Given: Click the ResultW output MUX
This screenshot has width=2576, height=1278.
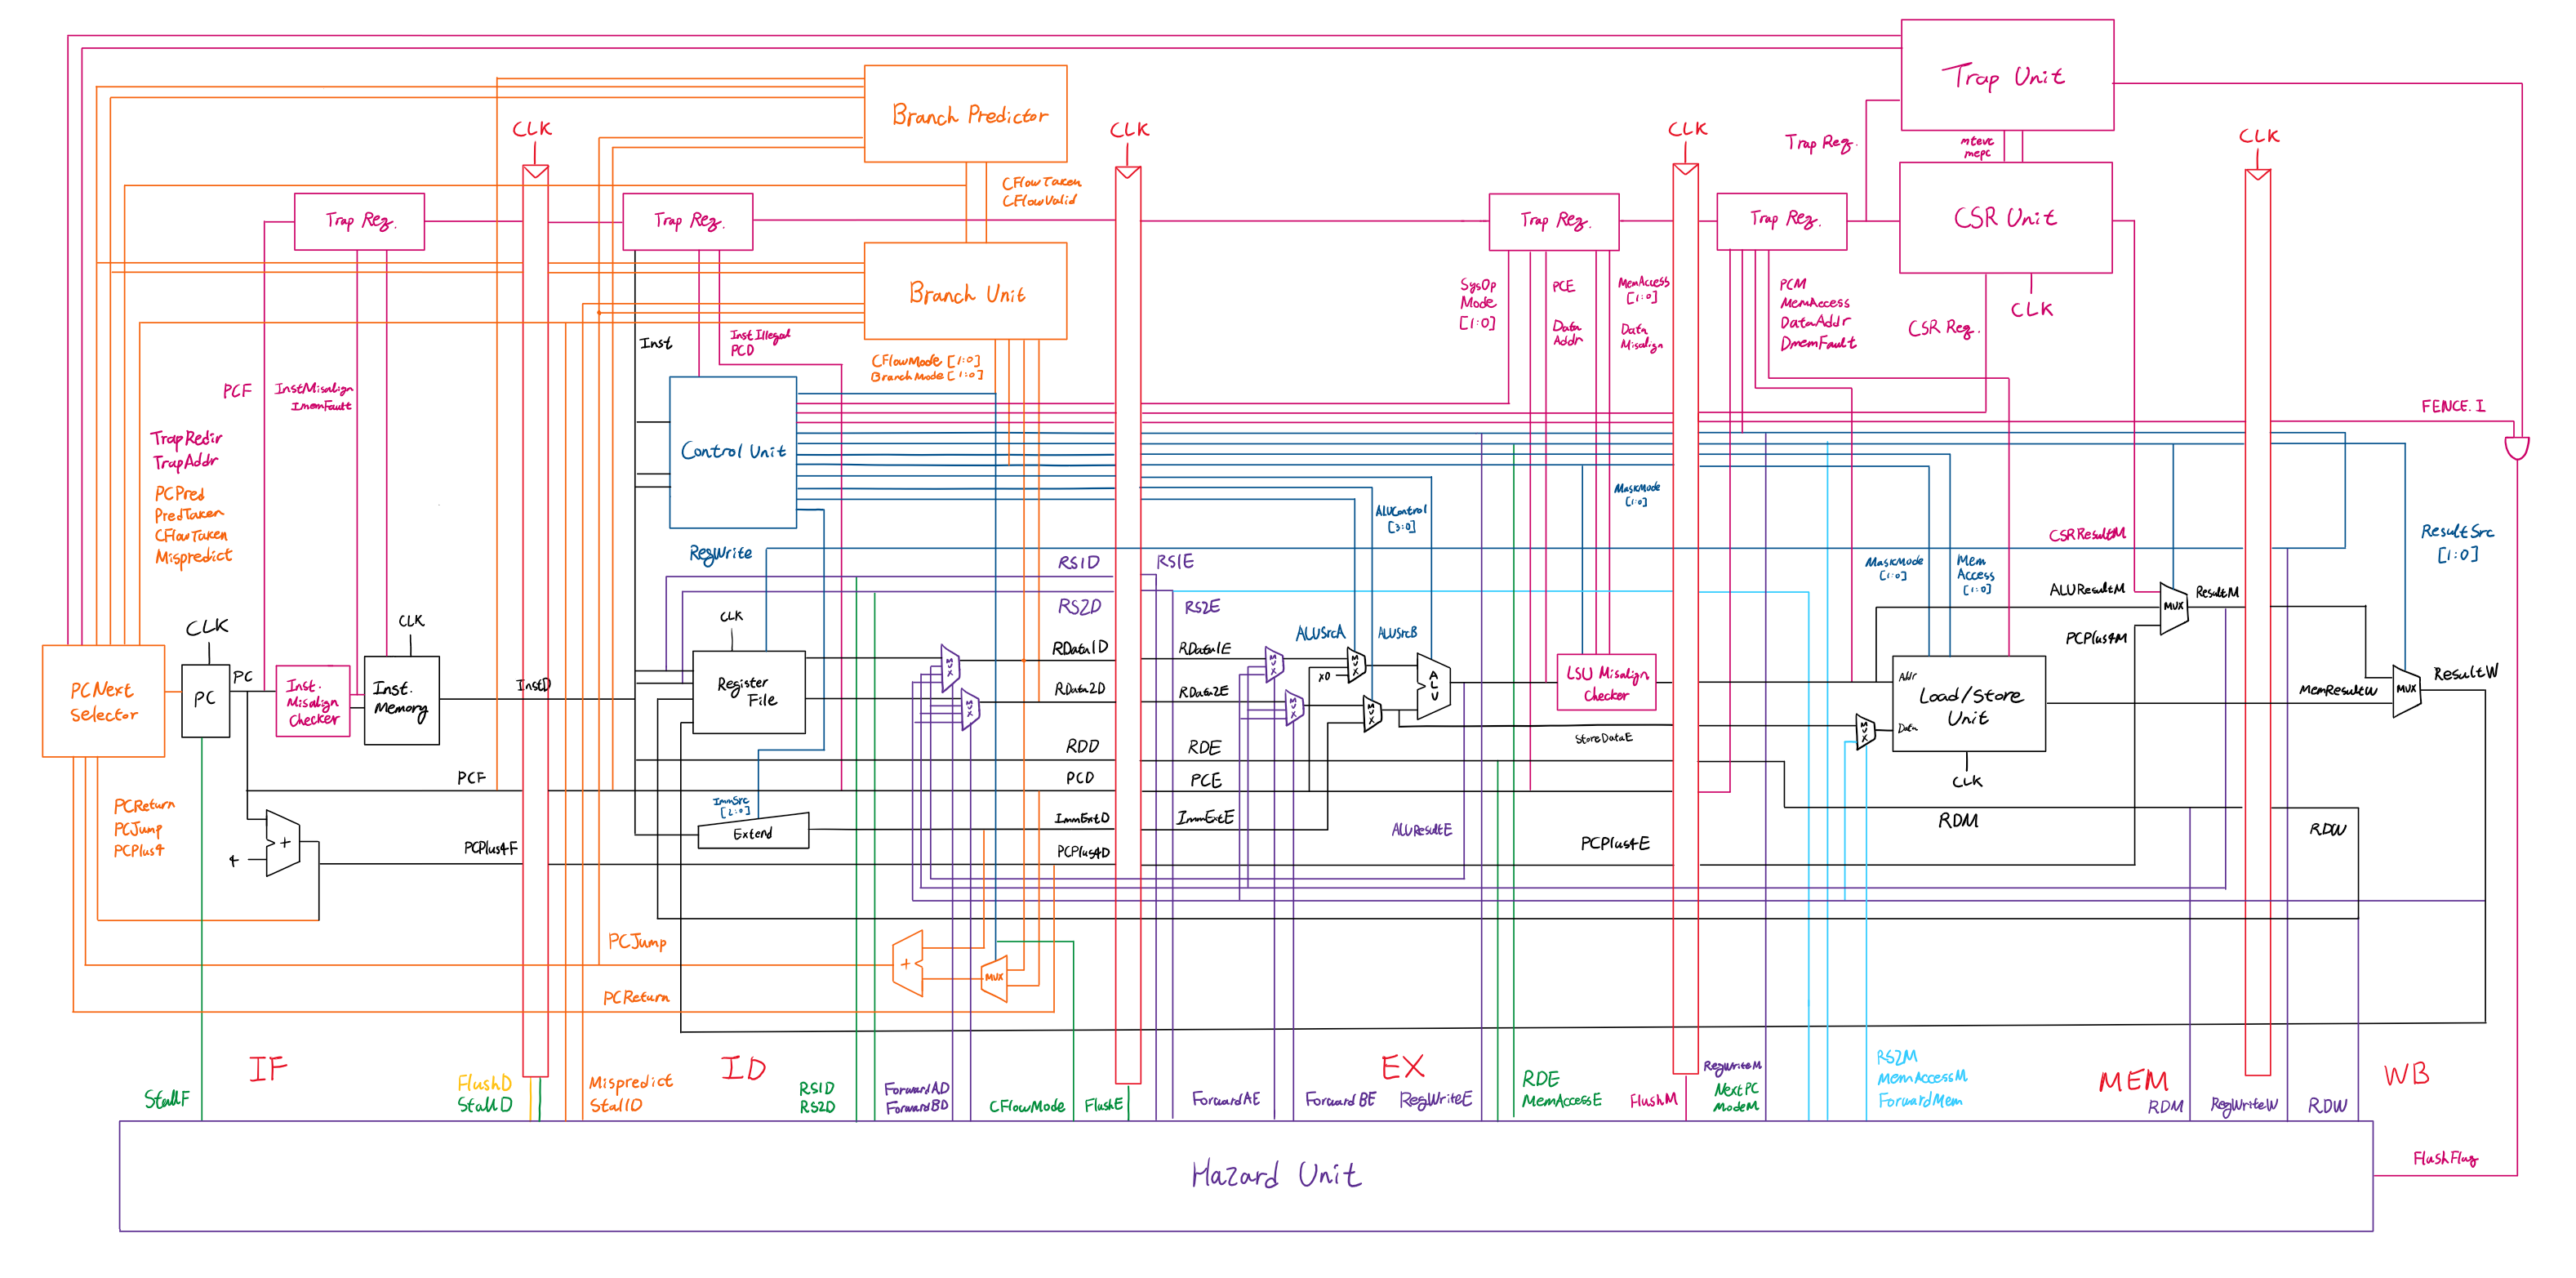Looking at the screenshot, I should 2405,689.
